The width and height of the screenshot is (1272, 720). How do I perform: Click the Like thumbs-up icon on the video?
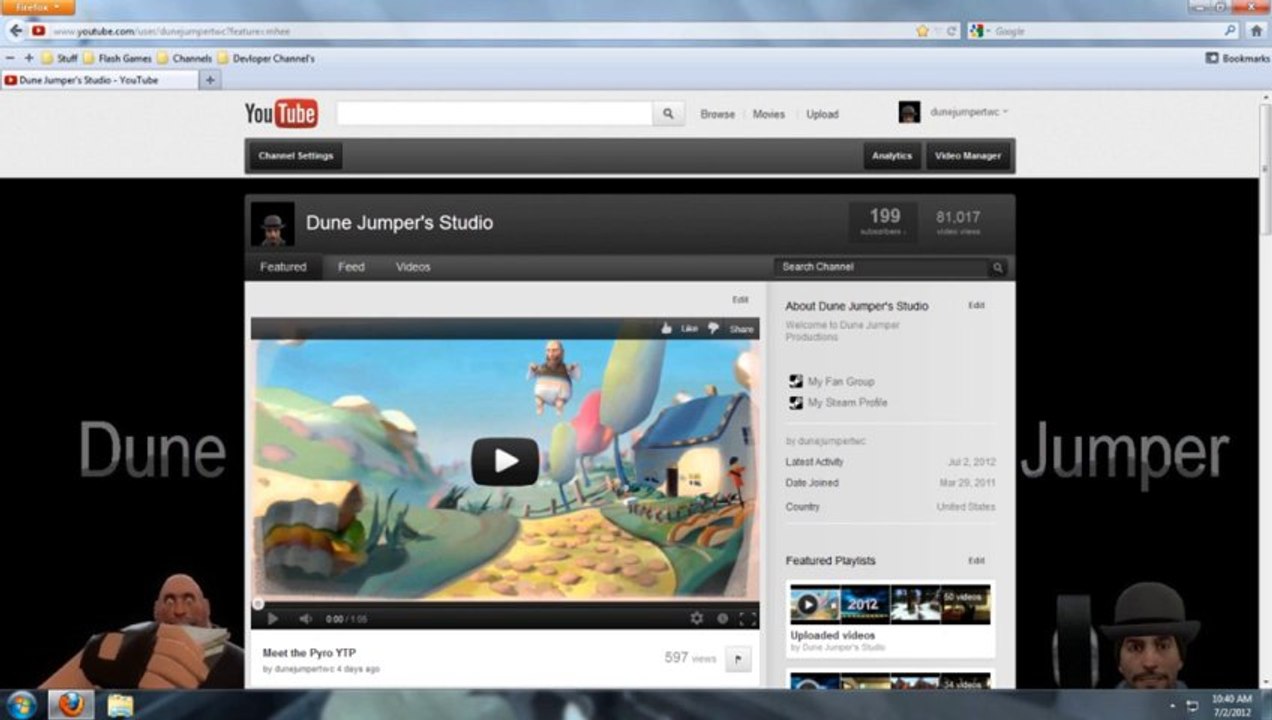(x=667, y=328)
